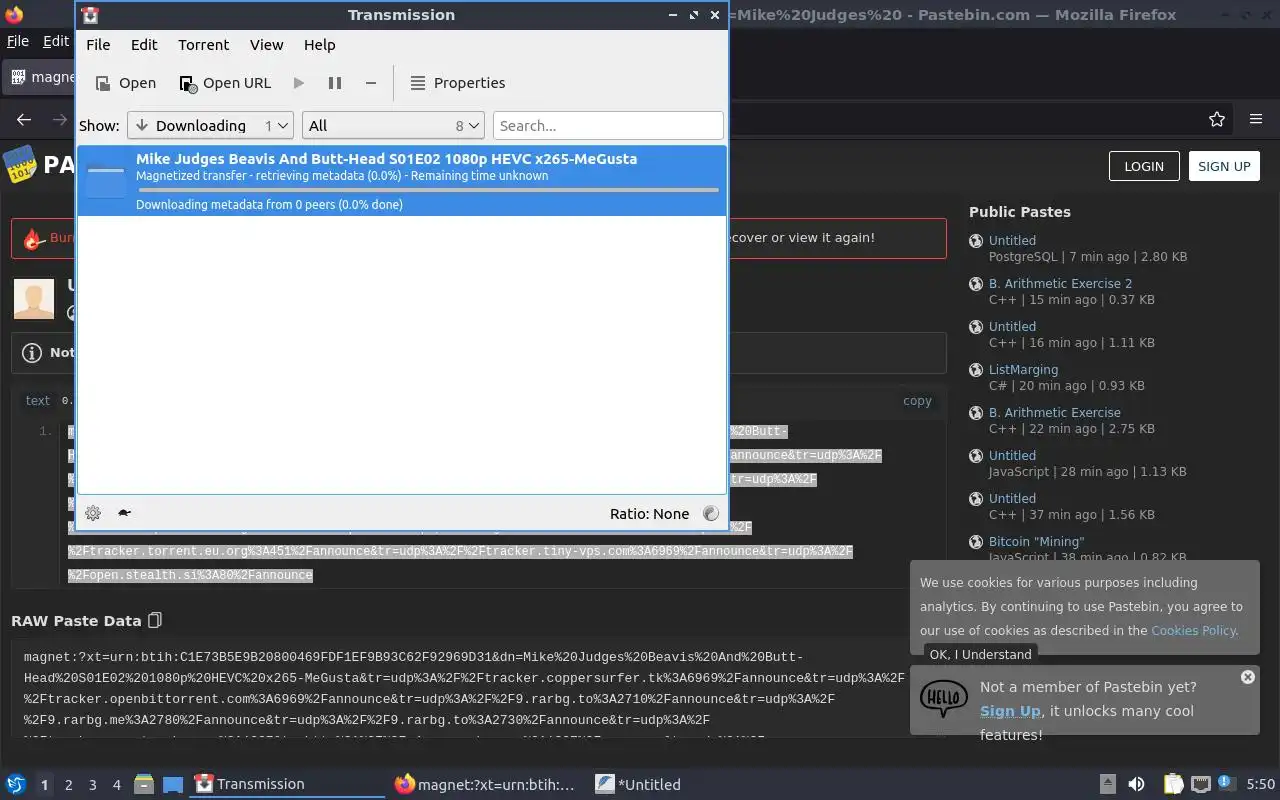Viewport: 1280px width, 800px height.
Task: Open B. Arithmetic Exercise 2 paste
Action: (x=1060, y=283)
